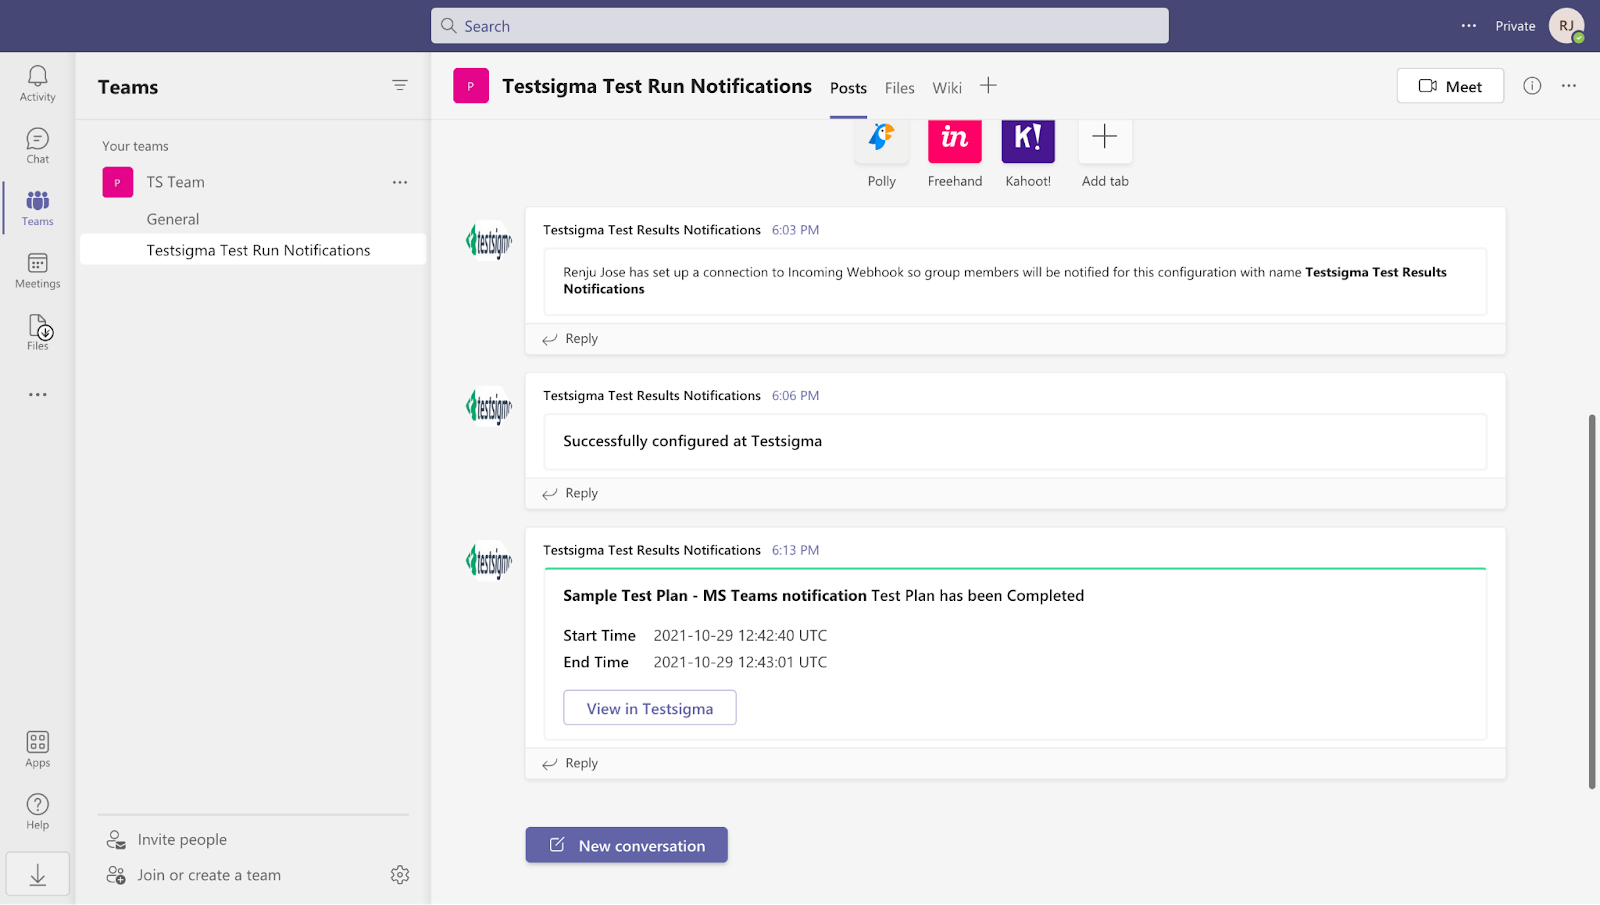Open the teams filter
The image size is (1600, 905).
tap(400, 85)
